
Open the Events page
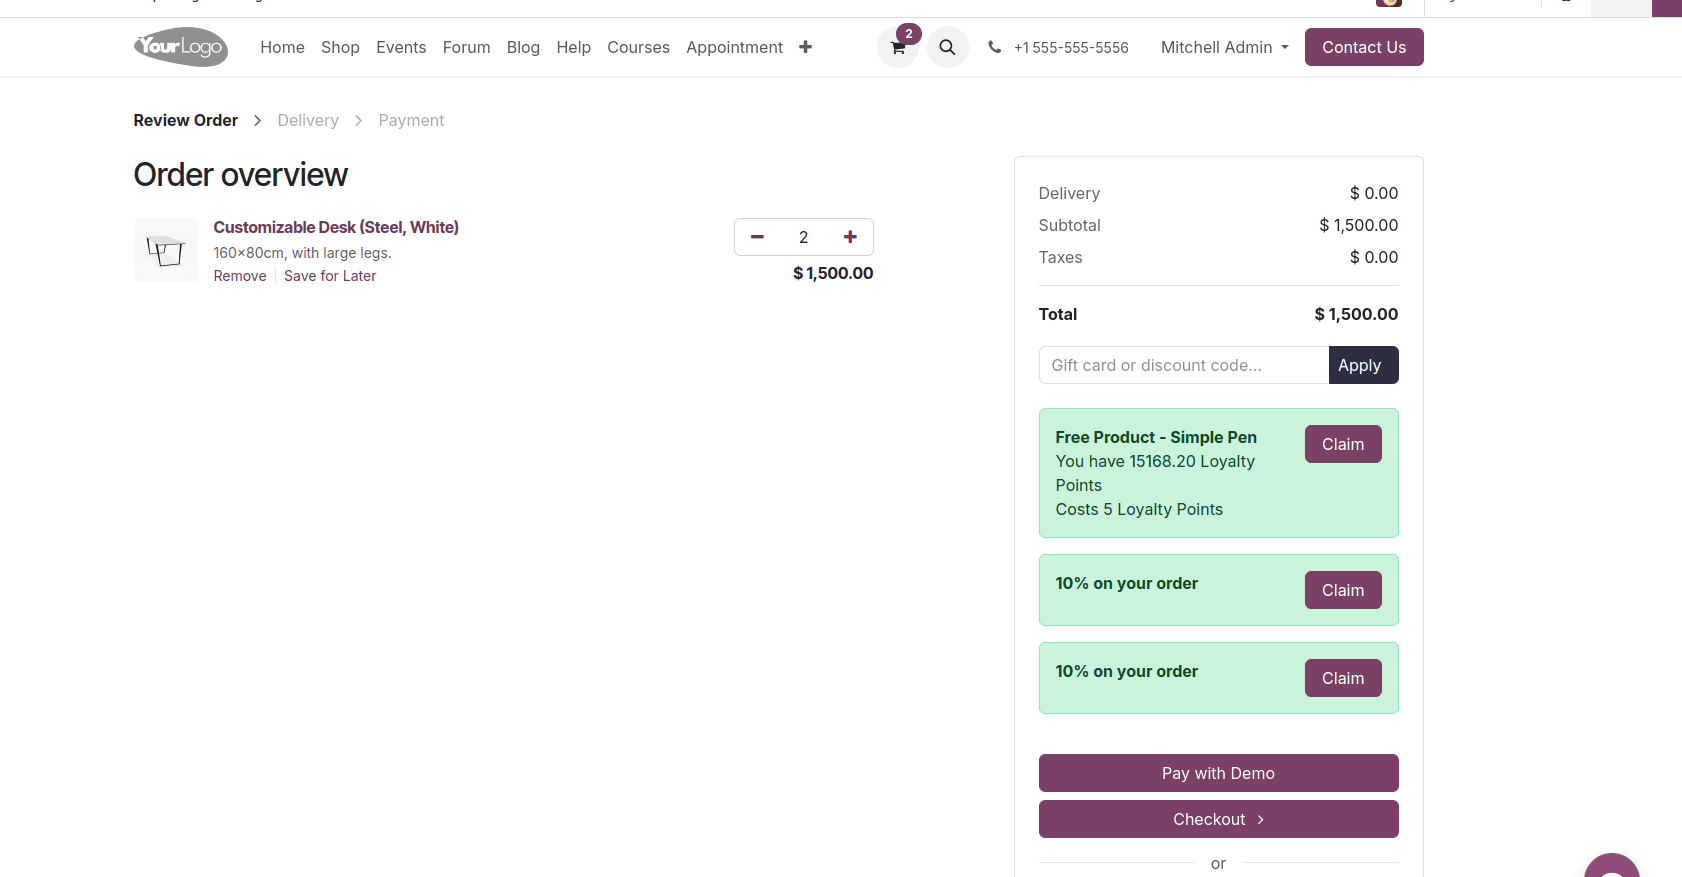pyautogui.click(x=401, y=47)
